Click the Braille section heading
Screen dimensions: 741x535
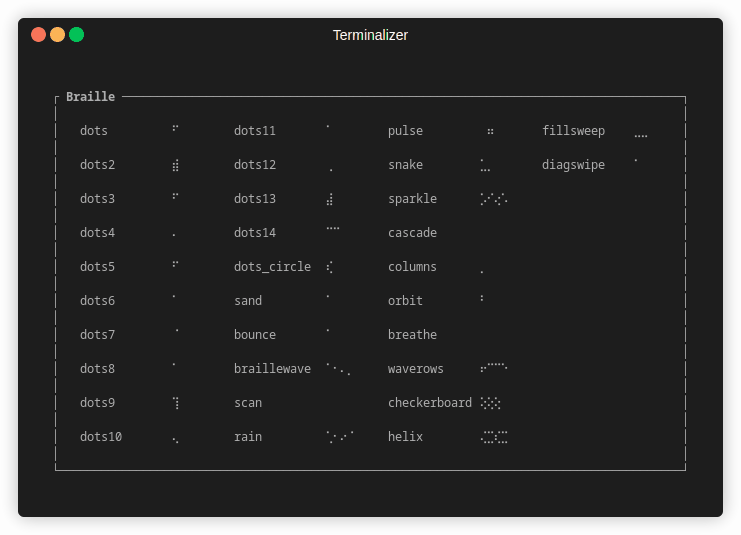90,97
